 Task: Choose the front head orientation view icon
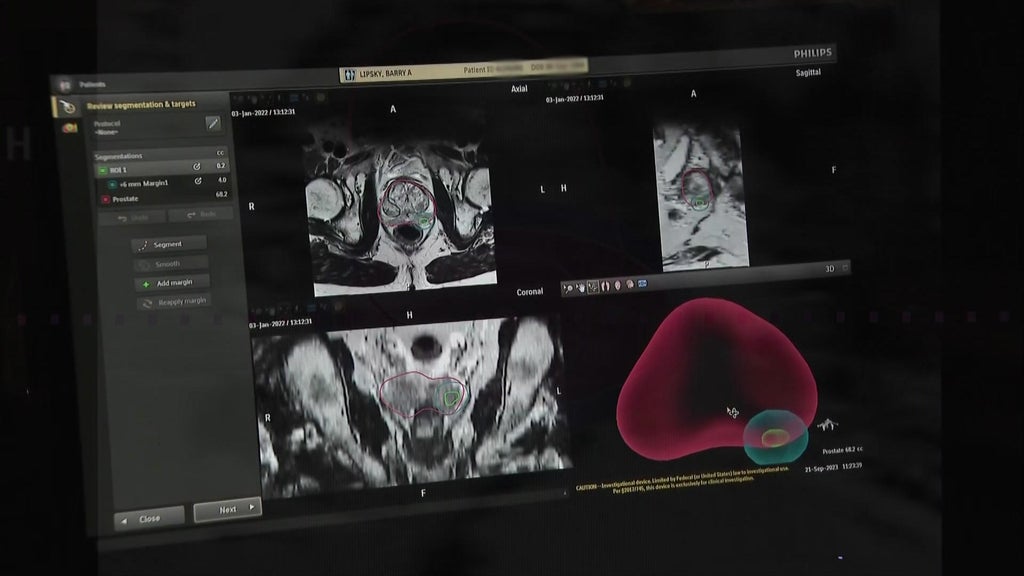coord(618,285)
